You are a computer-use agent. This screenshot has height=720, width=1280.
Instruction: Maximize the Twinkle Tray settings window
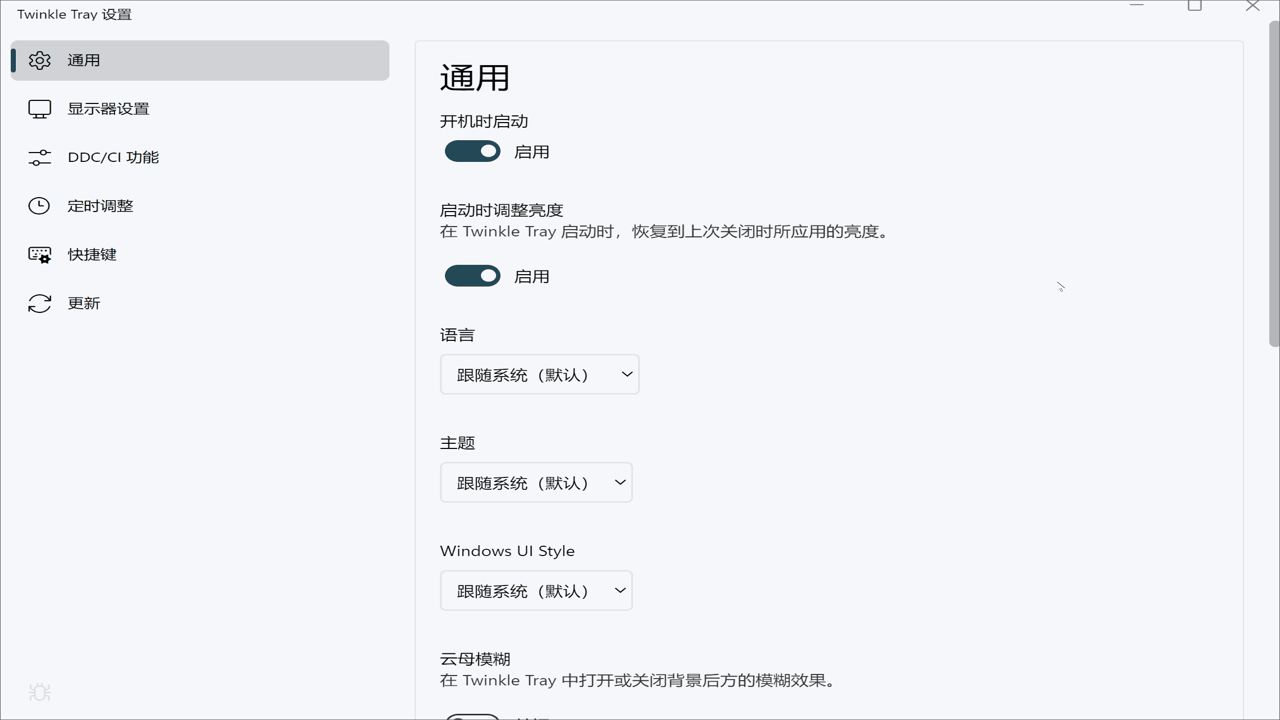[1194, 6]
